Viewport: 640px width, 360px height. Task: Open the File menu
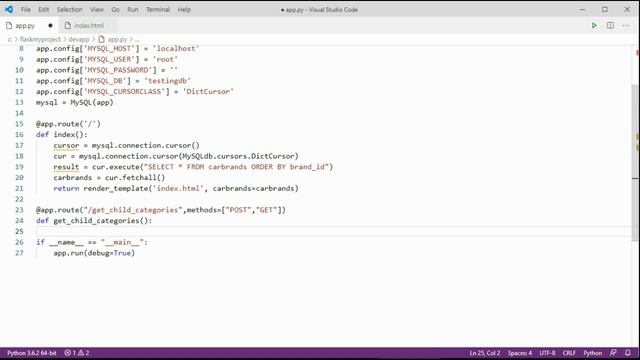[25, 9]
